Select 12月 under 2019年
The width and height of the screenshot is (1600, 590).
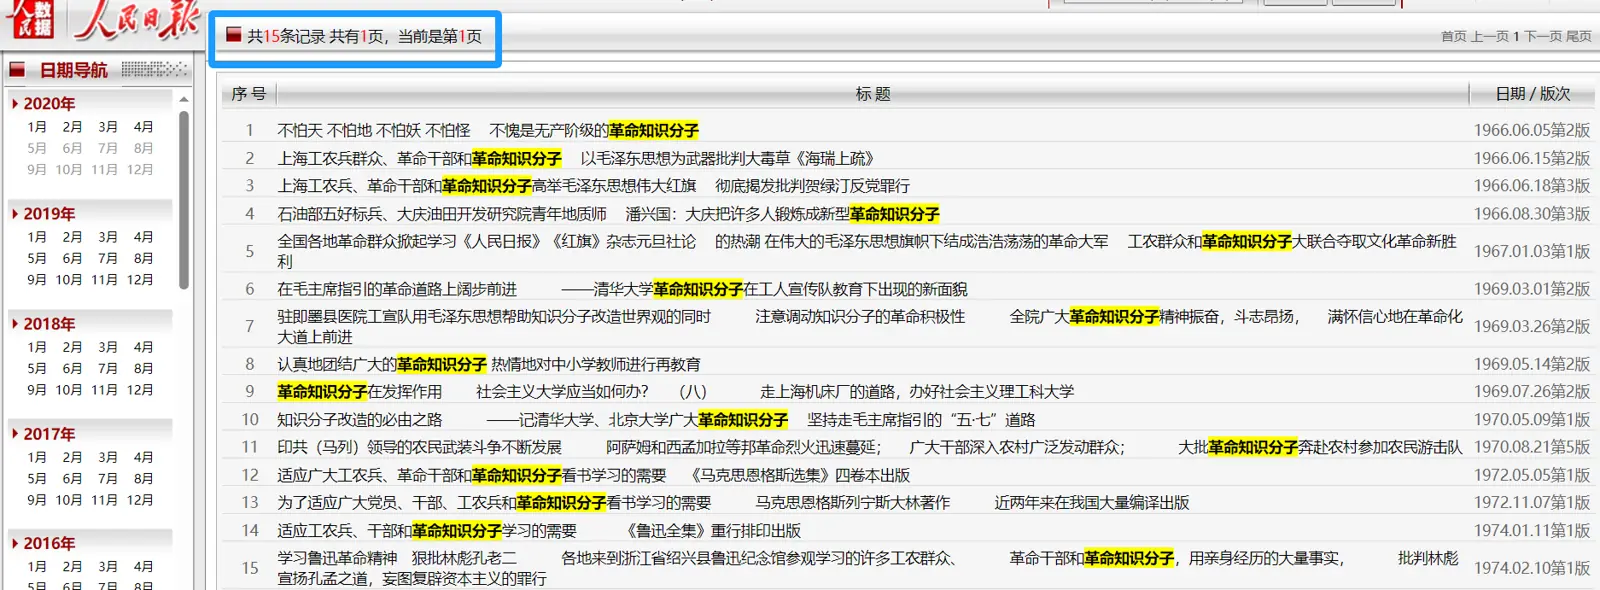[140, 279]
